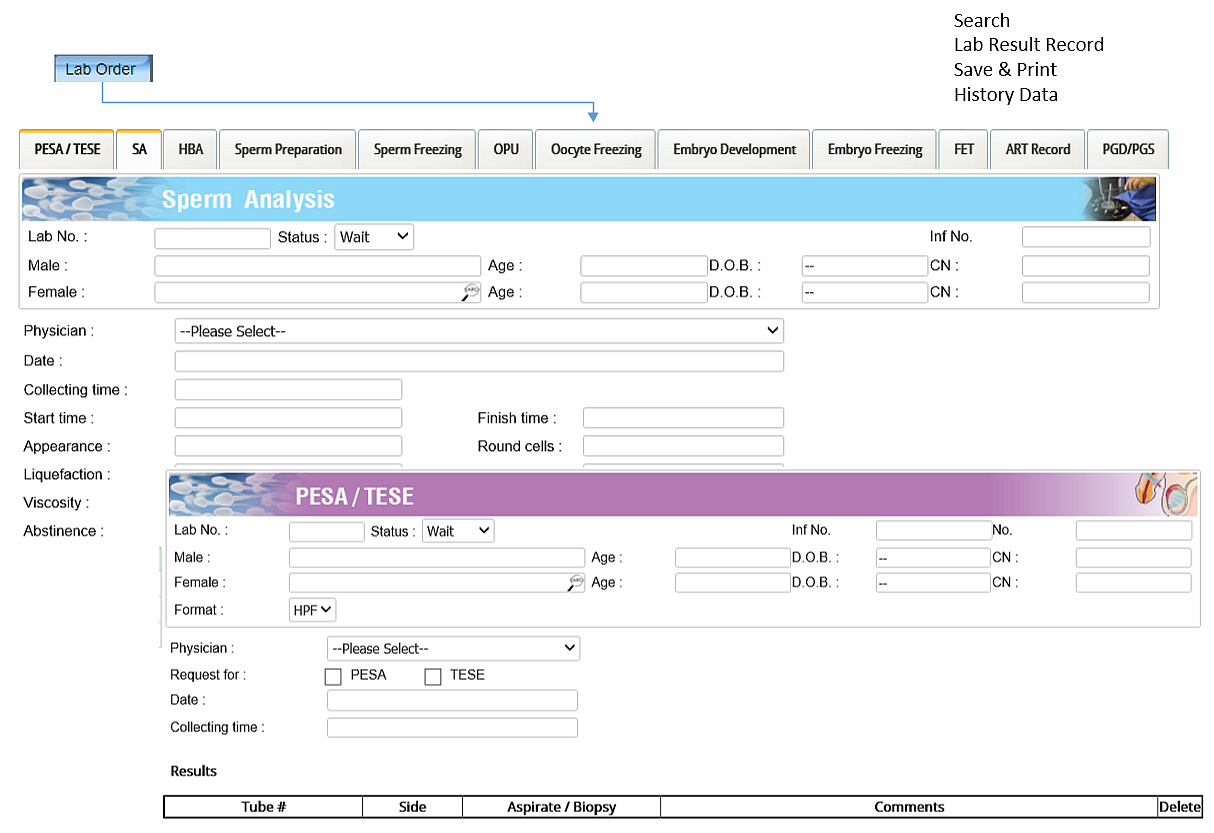Viewport: 1214px width, 833px height.
Task: Click the Male D.O.B. field in PESA / TESE
Action: (933, 558)
